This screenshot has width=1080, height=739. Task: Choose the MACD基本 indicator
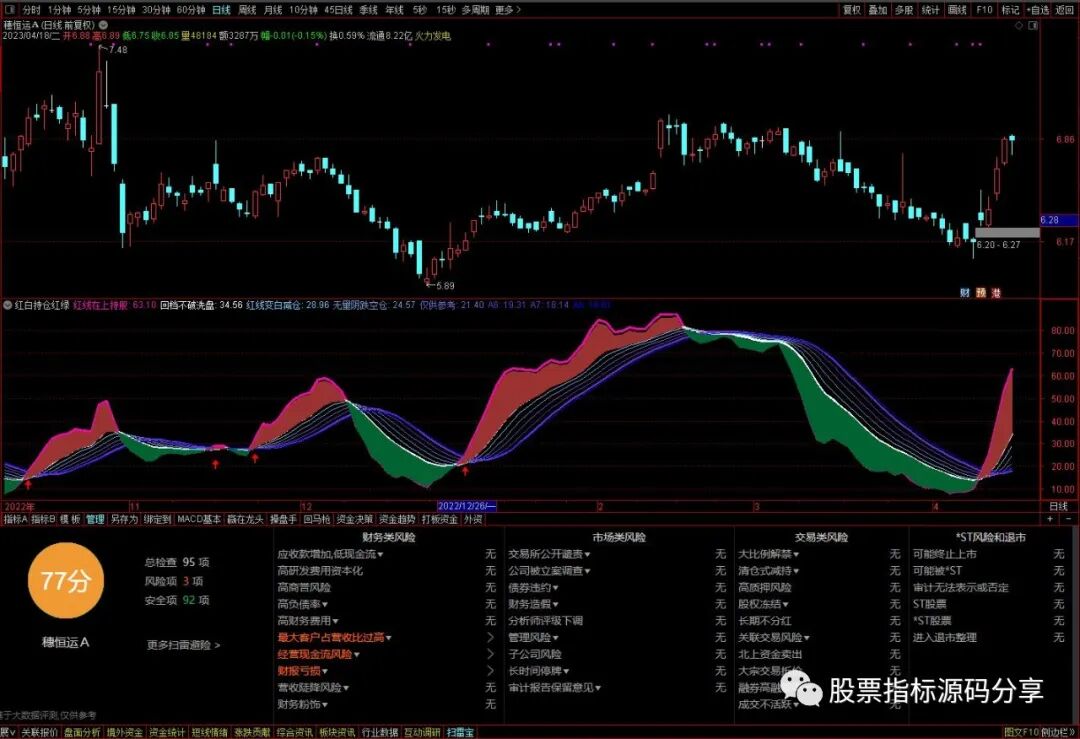pos(199,519)
